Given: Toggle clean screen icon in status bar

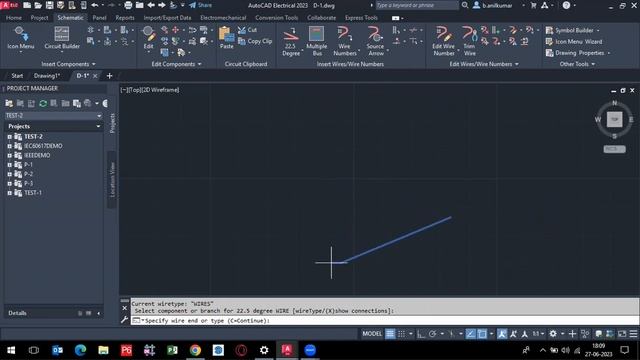Looking at the screenshot, I should point(622,334).
